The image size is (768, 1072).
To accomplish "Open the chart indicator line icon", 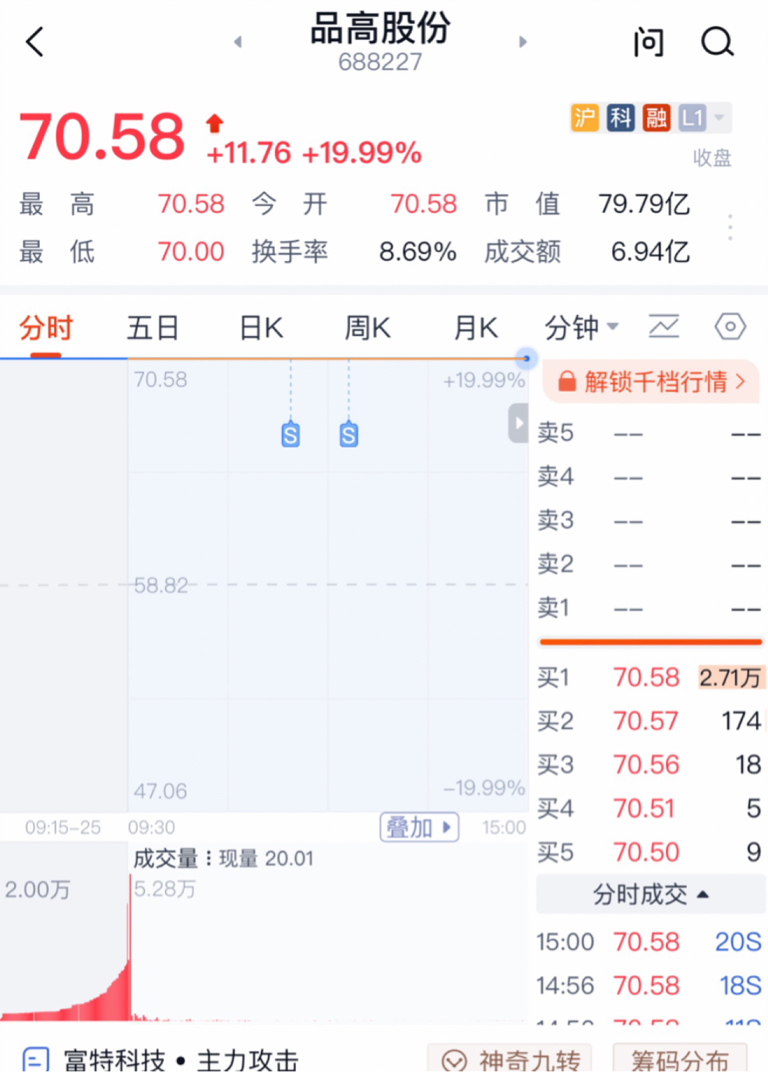I will [664, 326].
